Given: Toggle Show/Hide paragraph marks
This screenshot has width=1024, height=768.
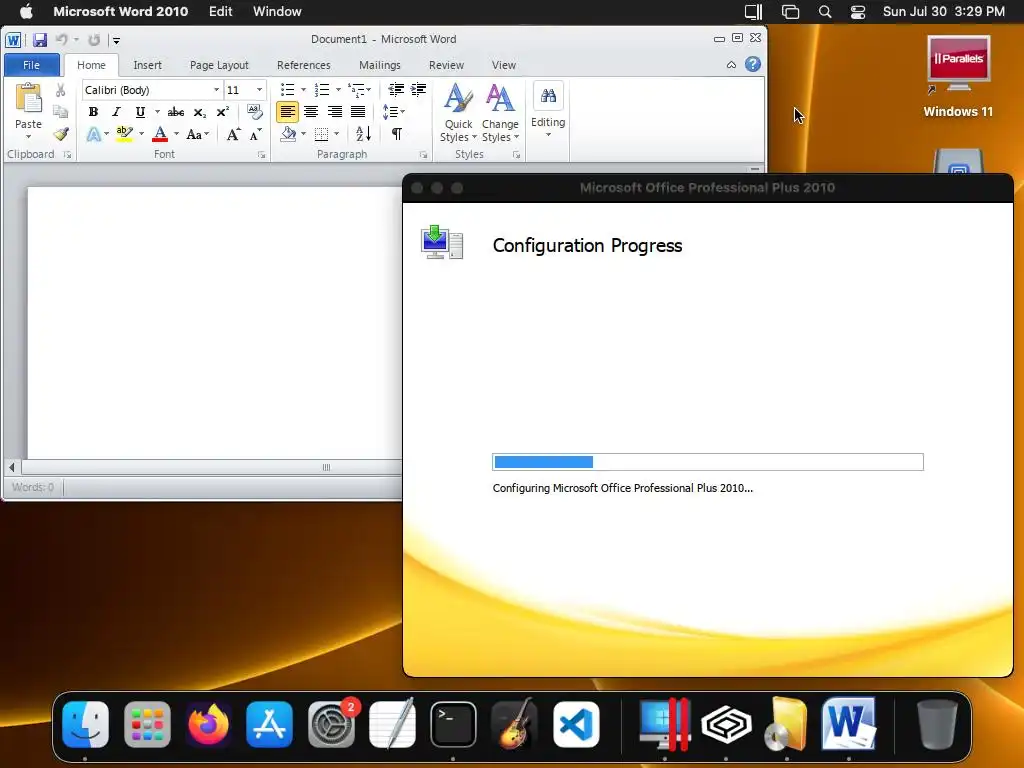Looking at the screenshot, I should [x=396, y=135].
